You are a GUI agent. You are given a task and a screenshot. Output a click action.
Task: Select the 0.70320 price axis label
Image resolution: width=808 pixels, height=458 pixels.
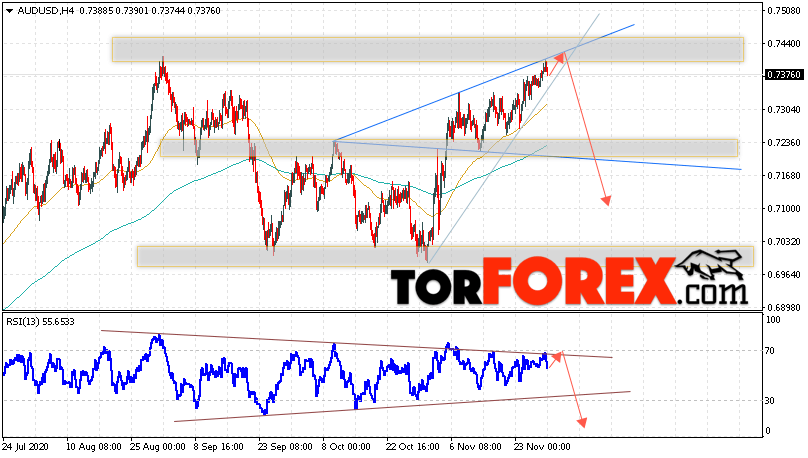[784, 242]
